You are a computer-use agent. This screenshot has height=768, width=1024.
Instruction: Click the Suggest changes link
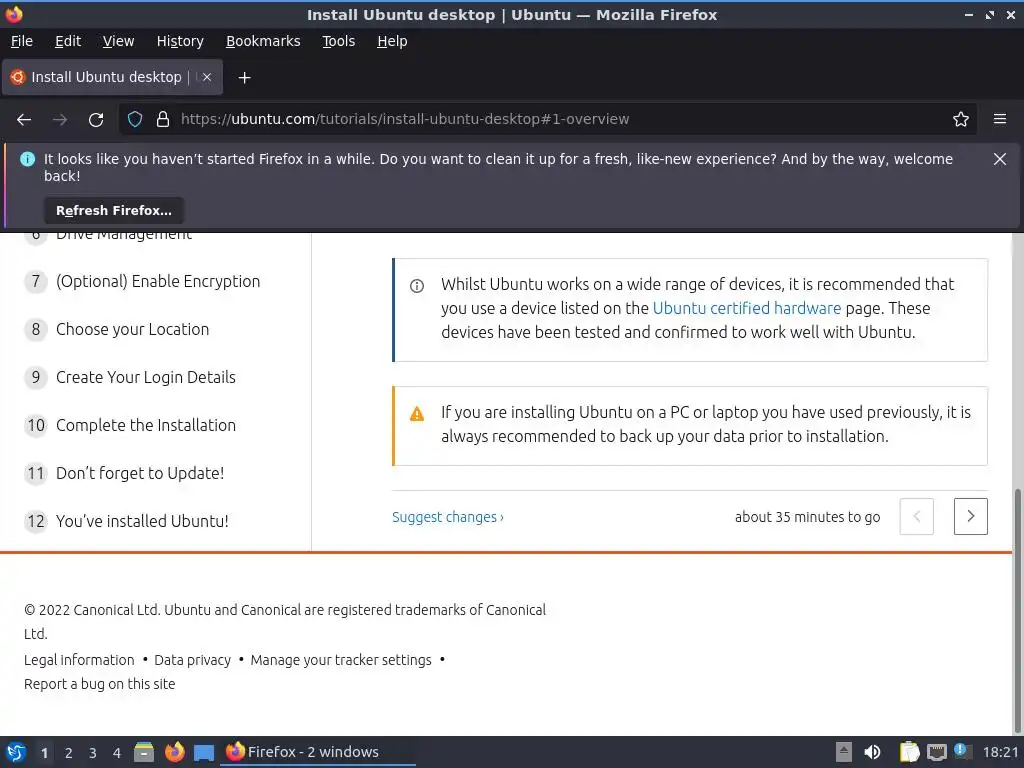coord(447,517)
